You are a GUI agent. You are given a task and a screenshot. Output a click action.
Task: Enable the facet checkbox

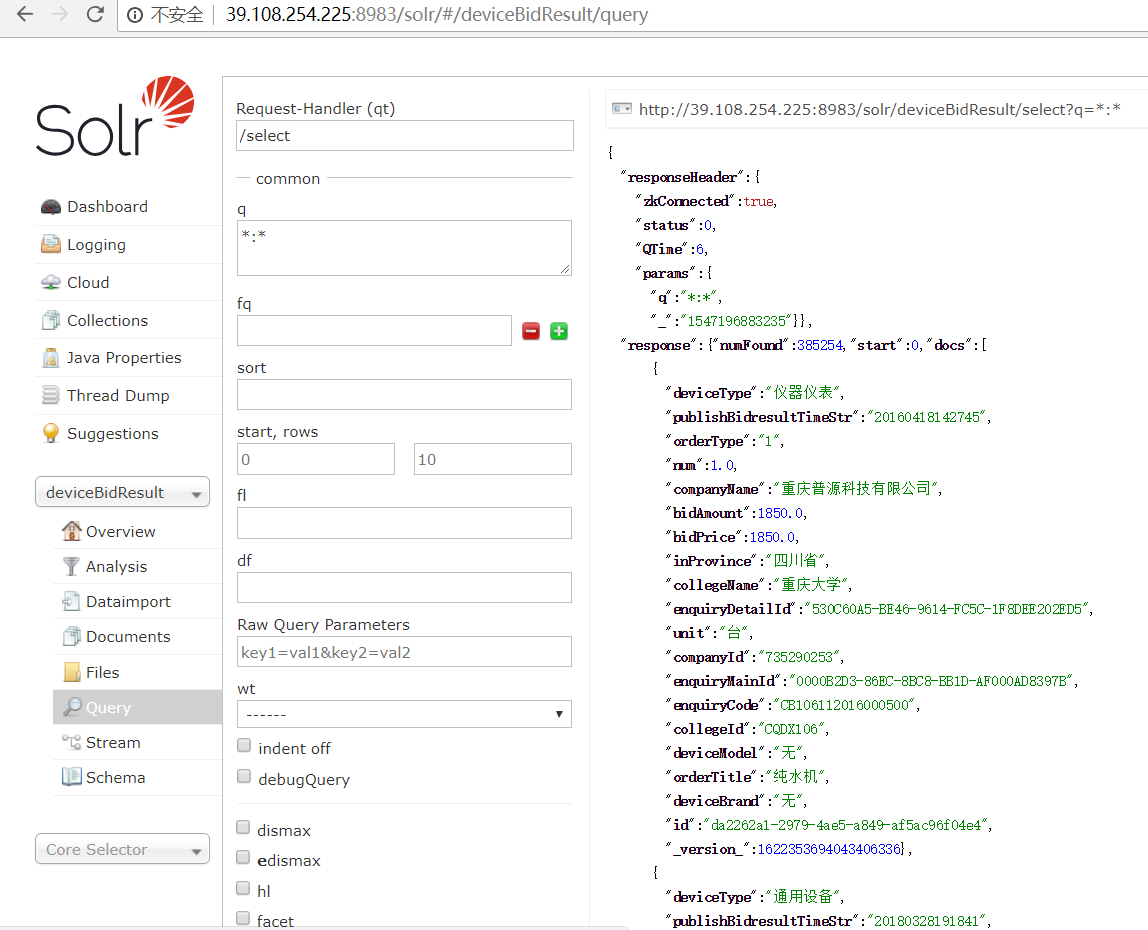[243, 918]
